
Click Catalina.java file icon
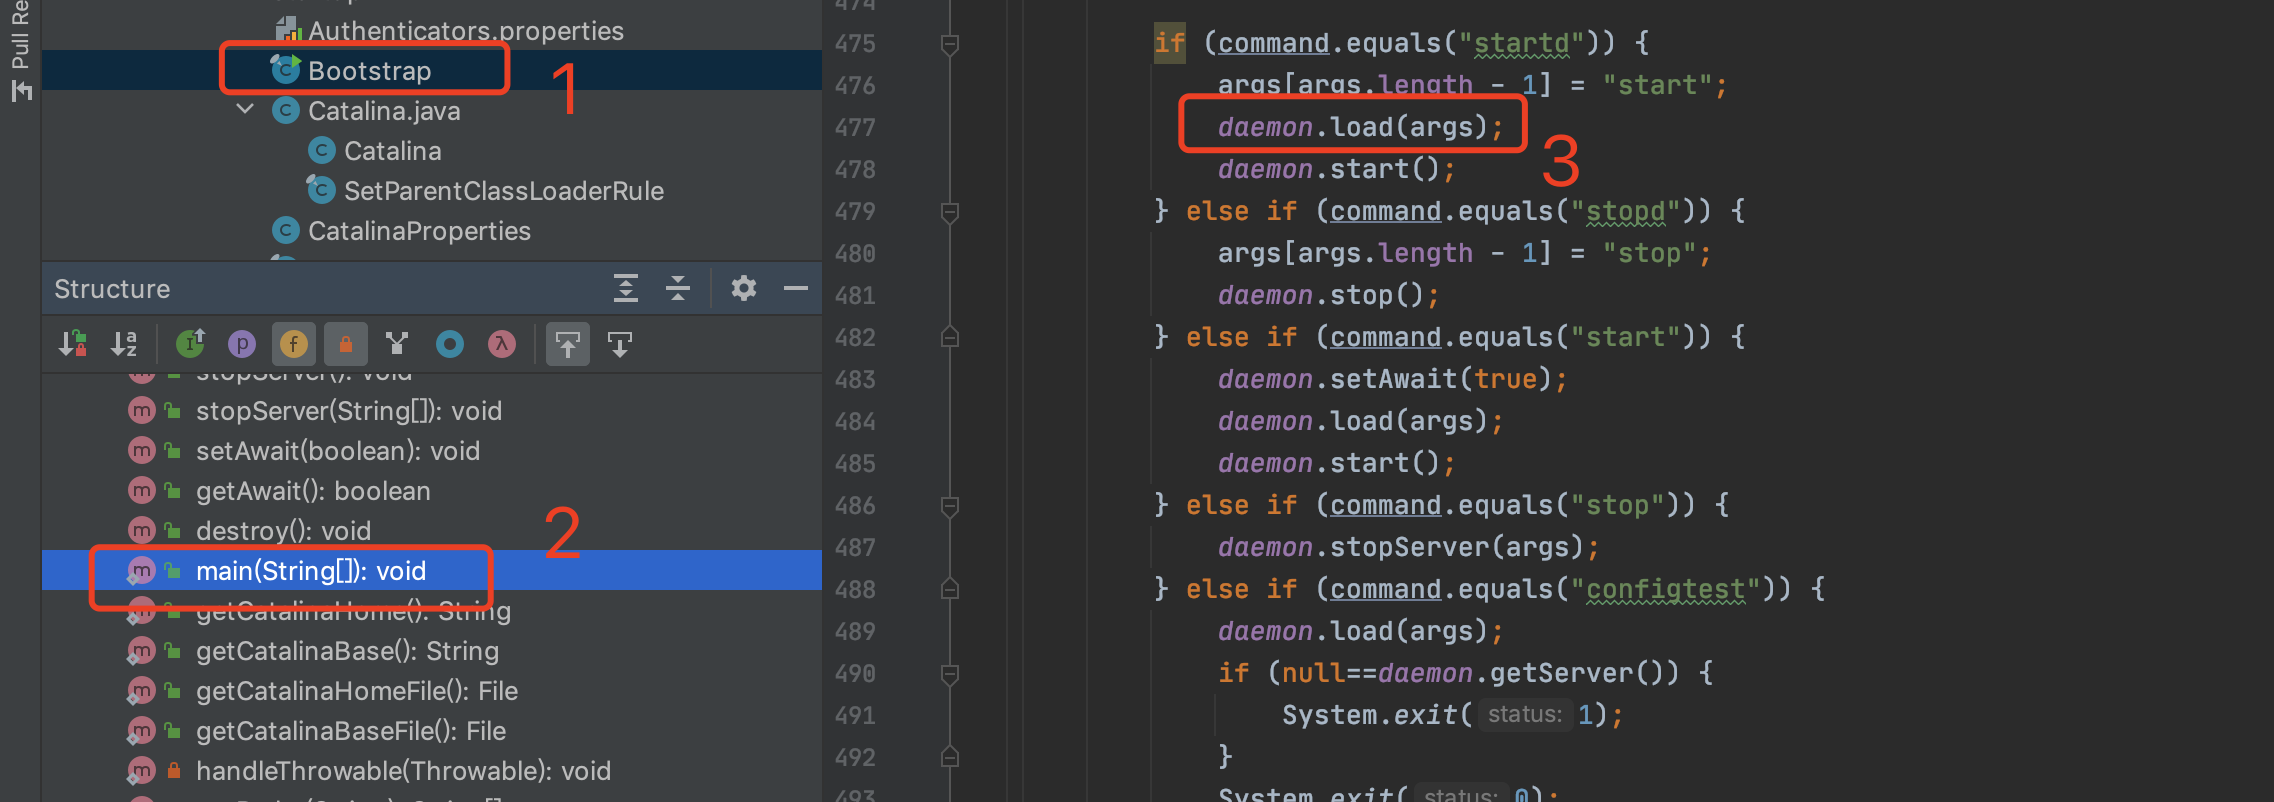[x=286, y=111]
